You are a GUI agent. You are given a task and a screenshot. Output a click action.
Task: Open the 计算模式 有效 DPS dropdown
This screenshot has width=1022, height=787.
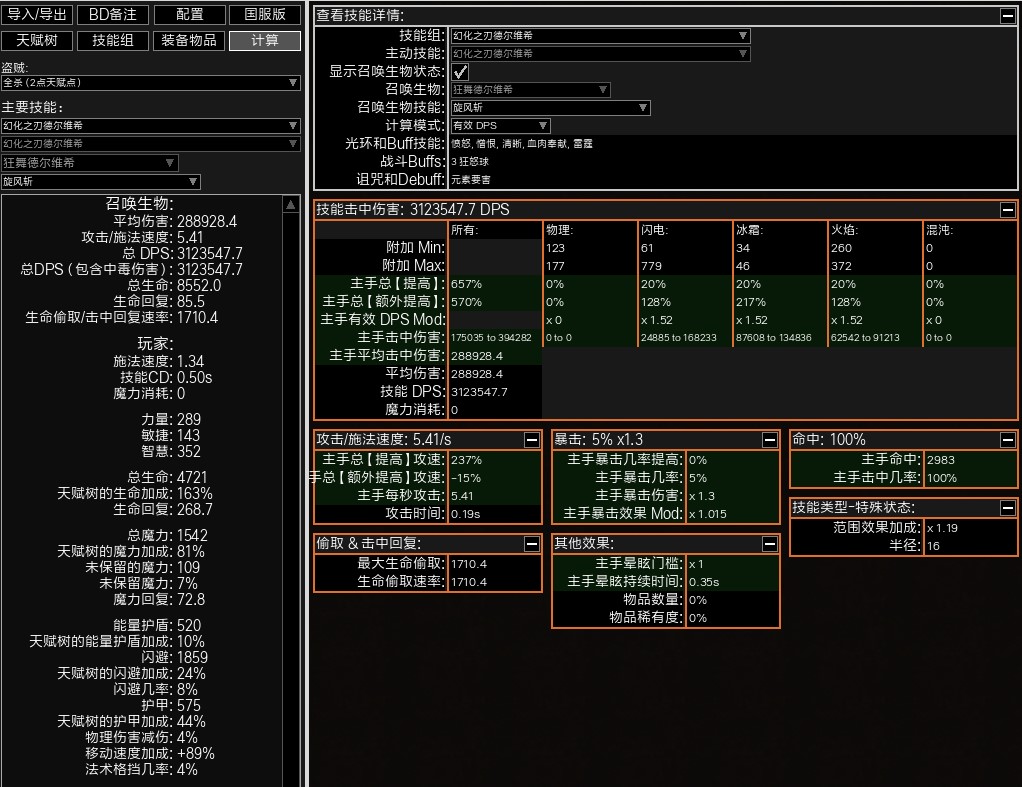(x=500, y=126)
